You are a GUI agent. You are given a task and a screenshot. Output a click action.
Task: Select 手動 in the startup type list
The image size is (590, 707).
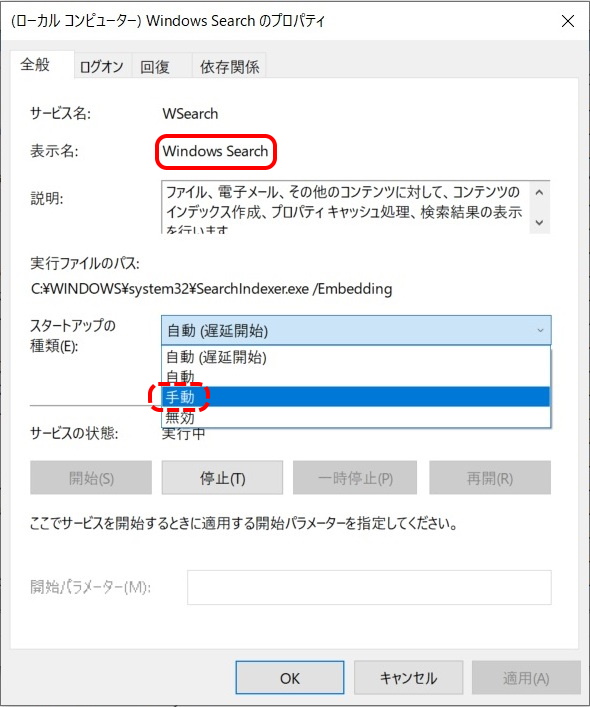pyautogui.click(x=356, y=397)
